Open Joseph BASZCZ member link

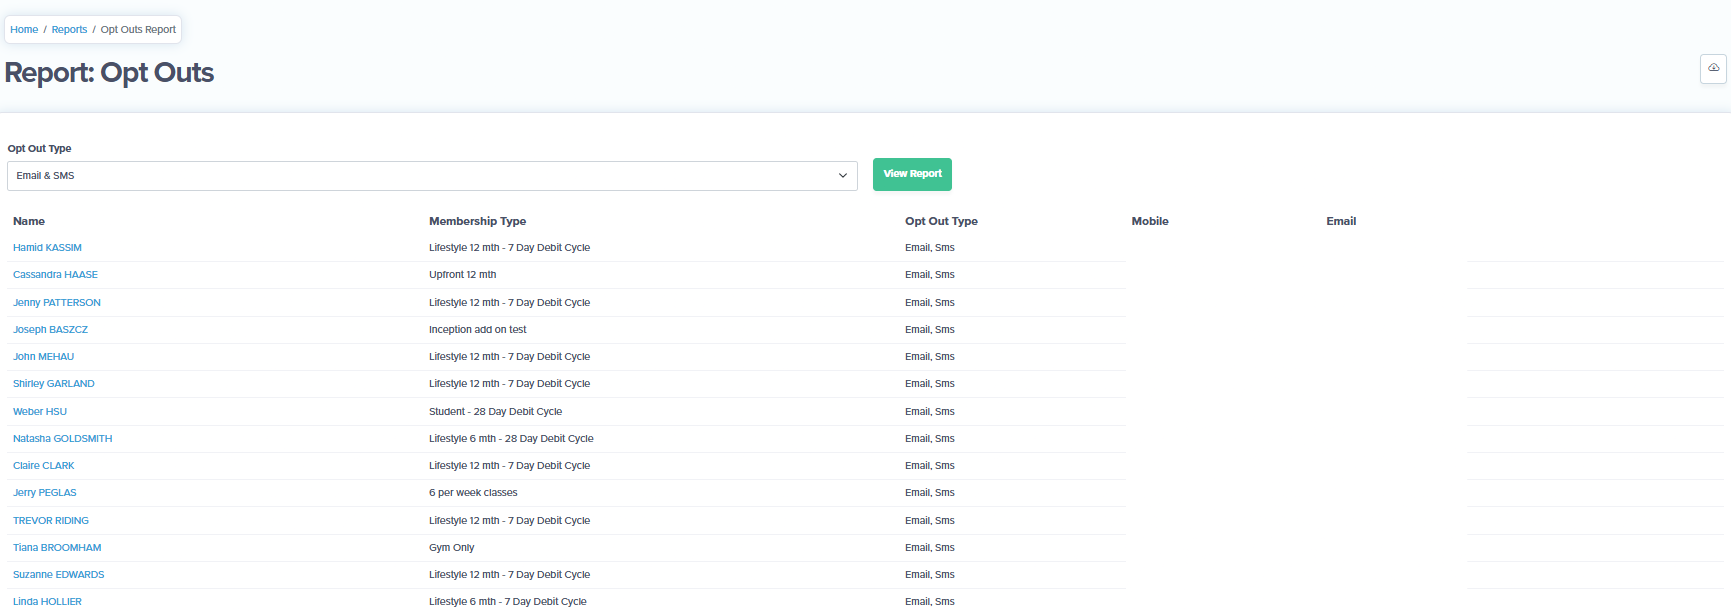[x=50, y=330]
